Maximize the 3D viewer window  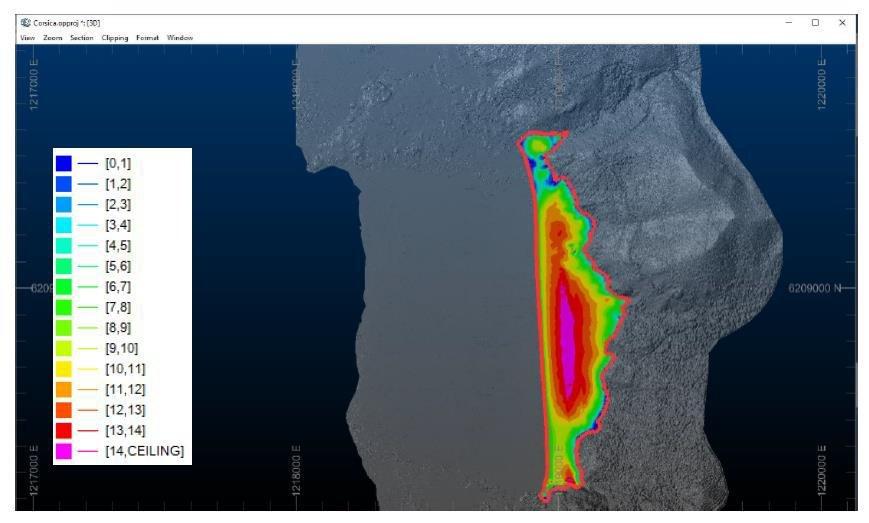pyautogui.click(x=815, y=22)
